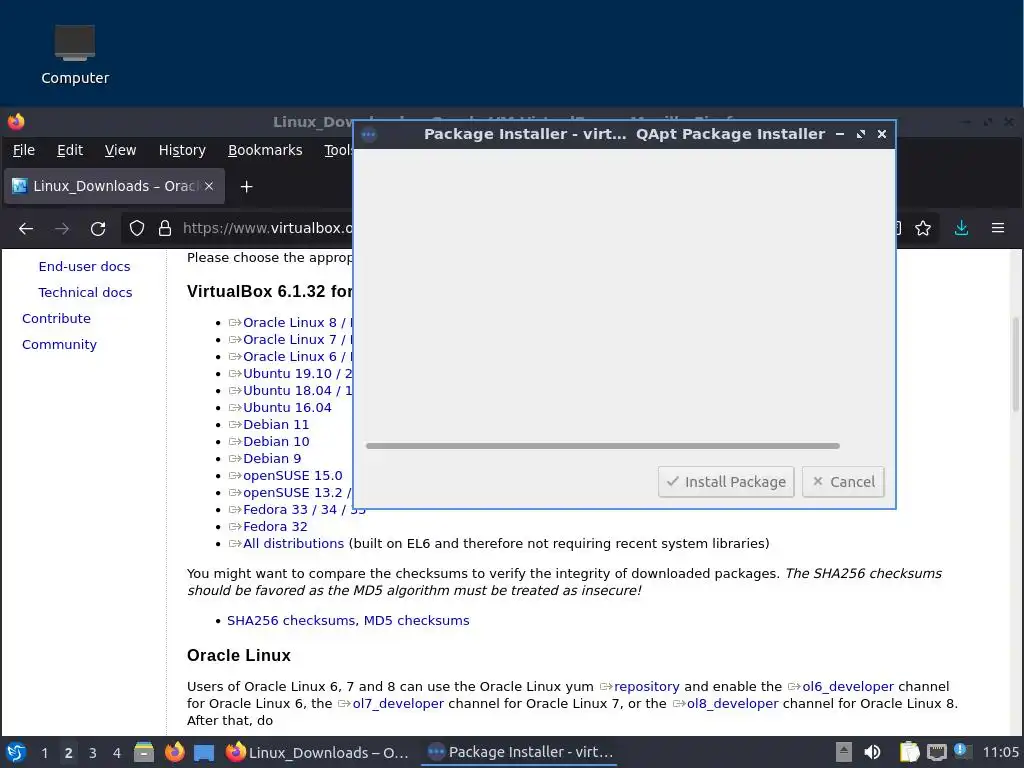Reload the current page
Viewport: 1024px width, 768px height.
(98, 229)
